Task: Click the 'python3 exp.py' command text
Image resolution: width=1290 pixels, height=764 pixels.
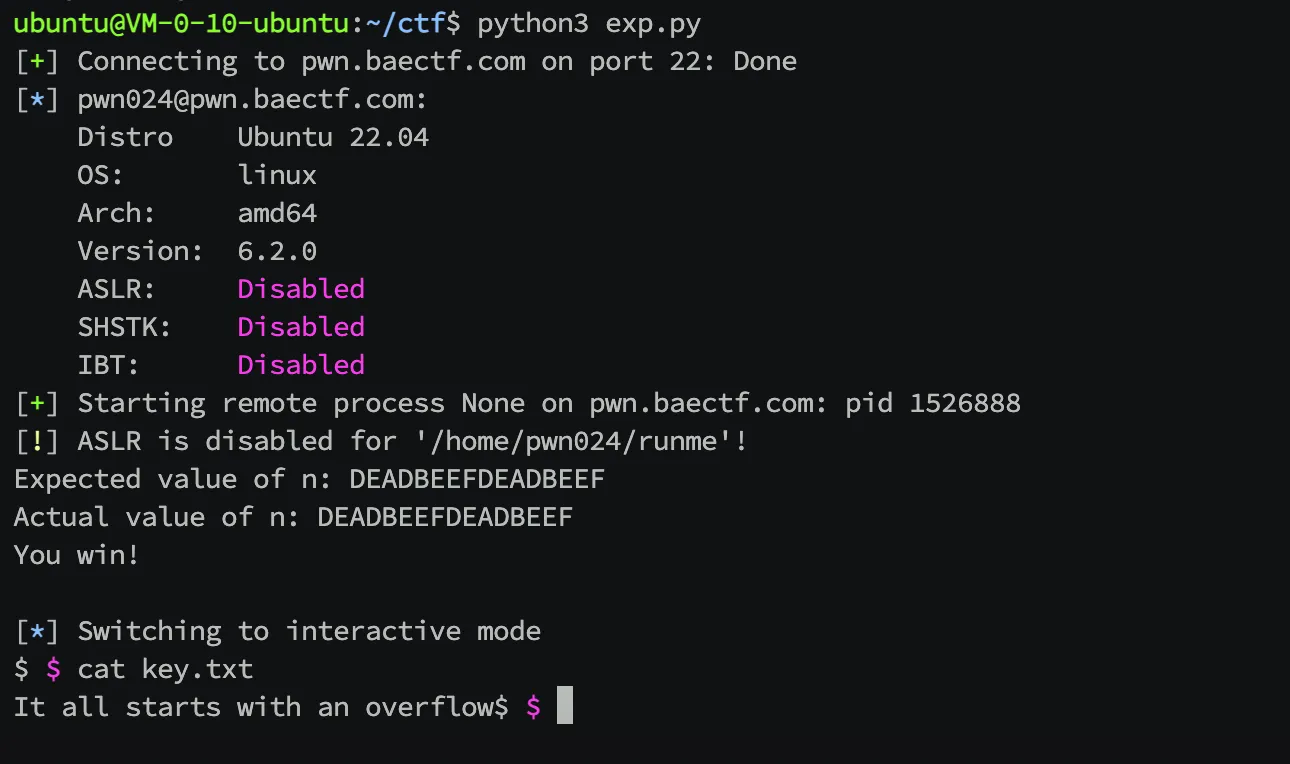Action: [x=589, y=22]
